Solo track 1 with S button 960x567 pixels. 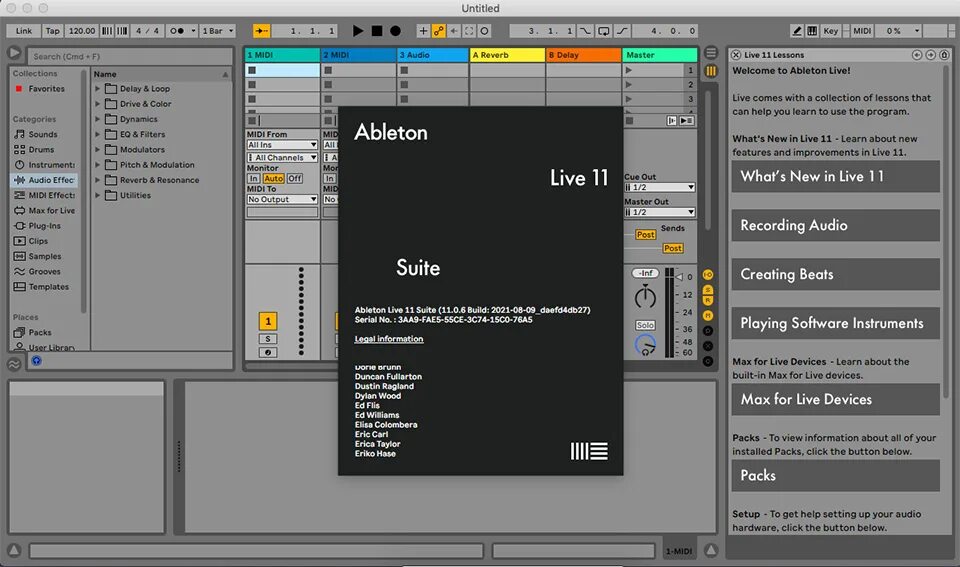coord(268,339)
